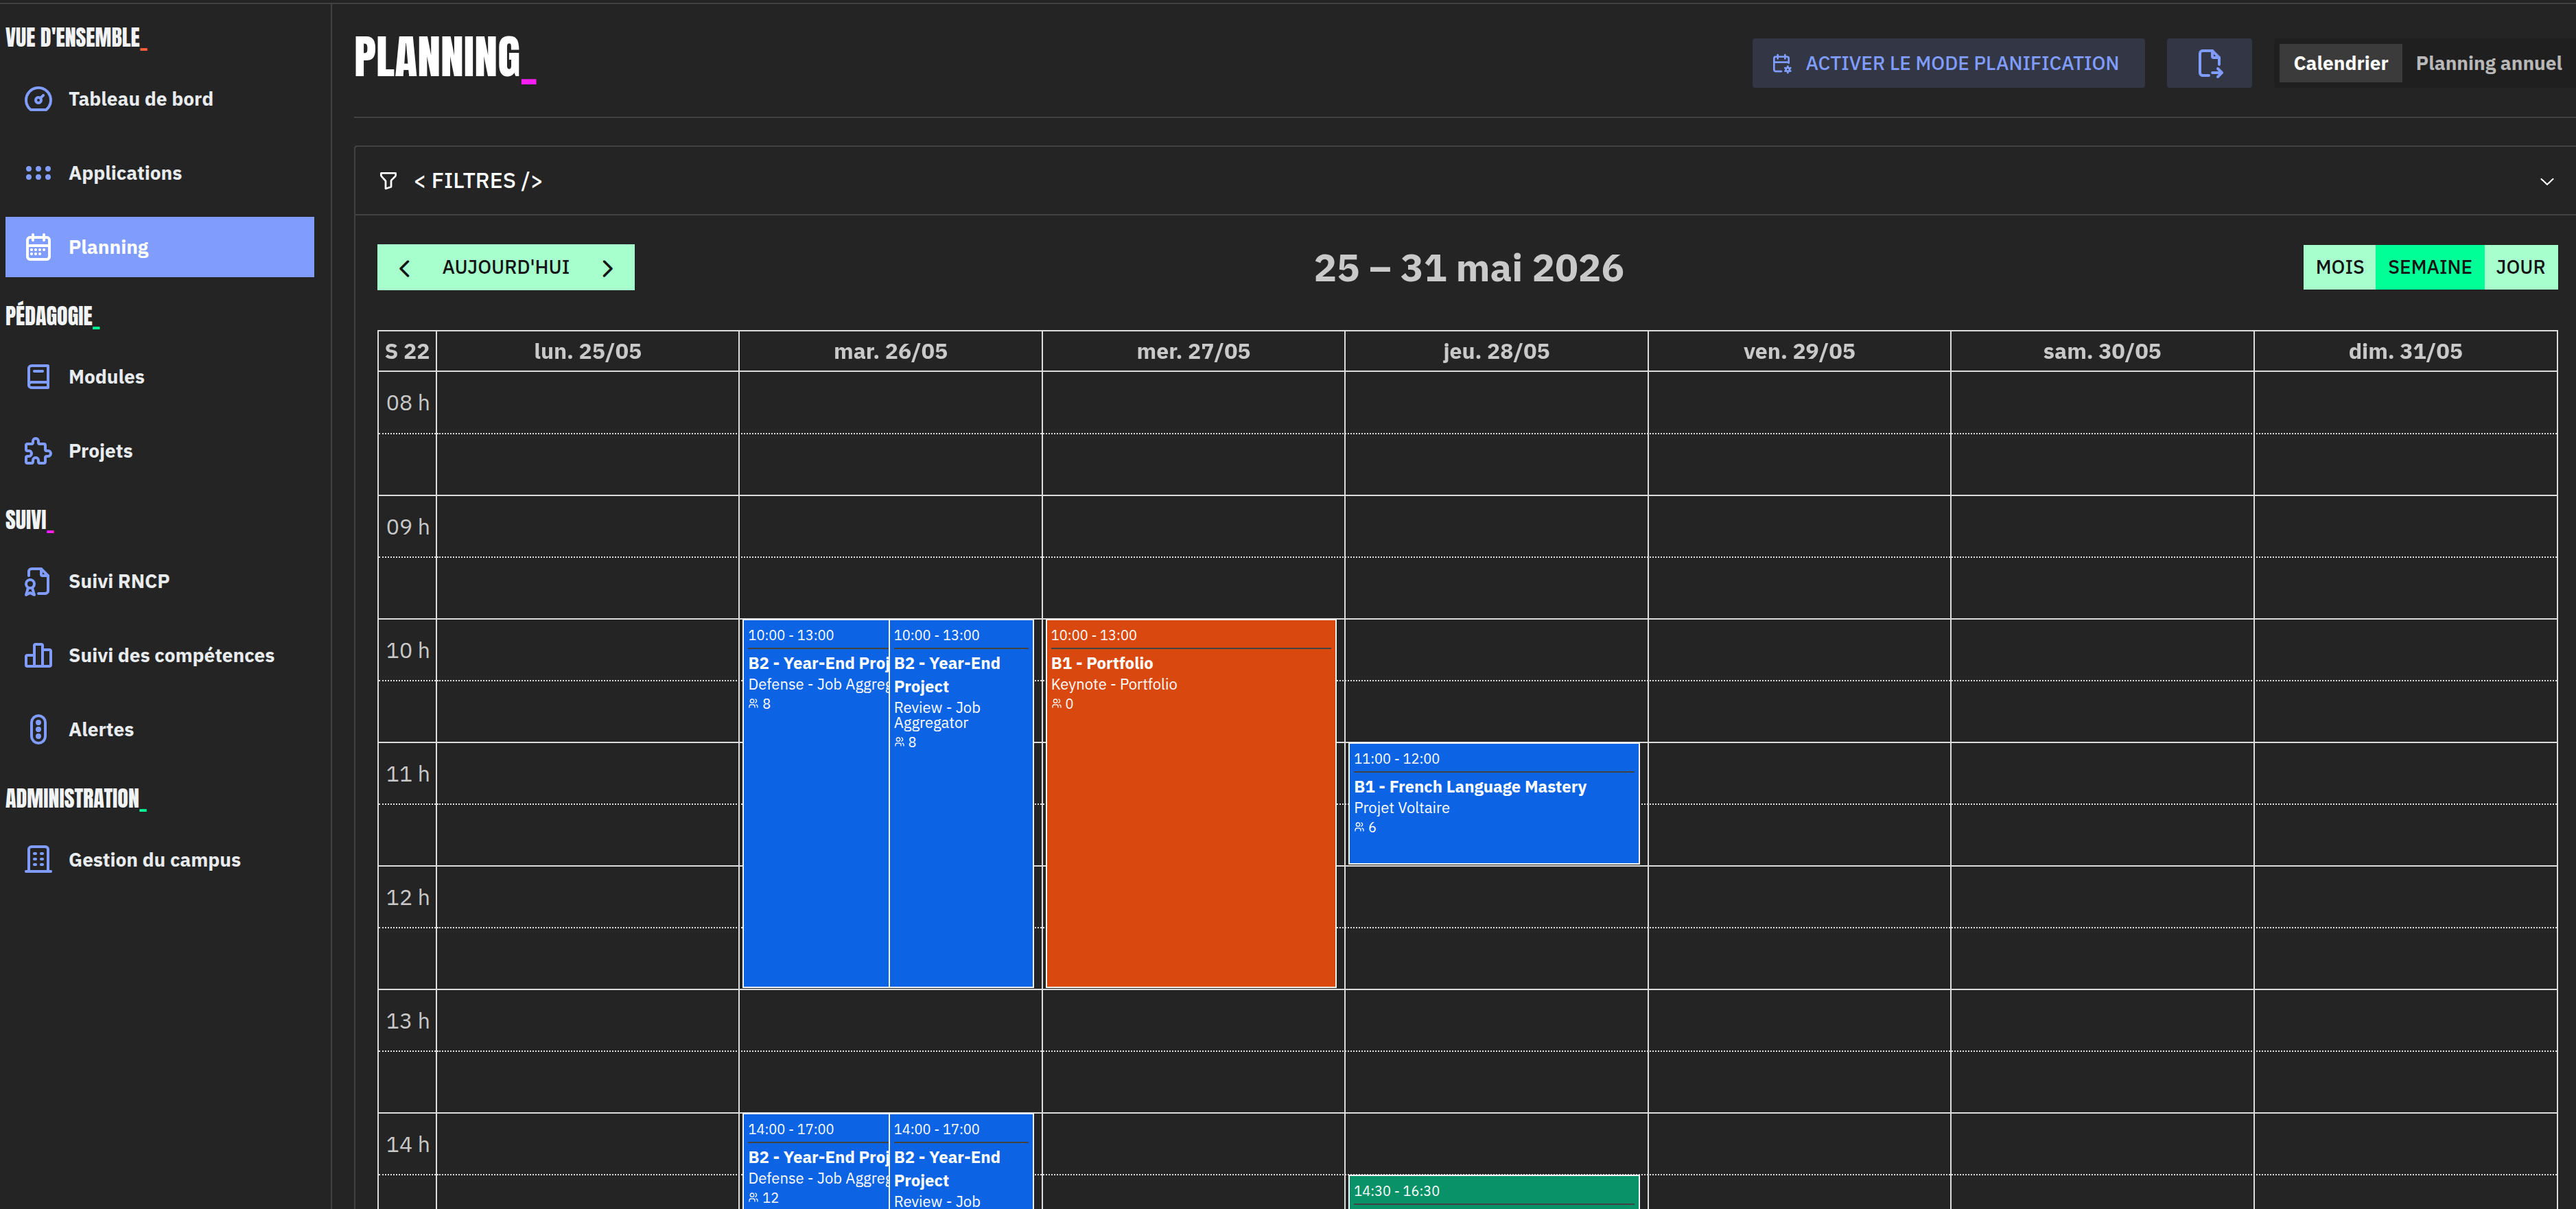Click mar. 26/05 day header
Viewport: 2576px width, 1209px height.
(890, 351)
